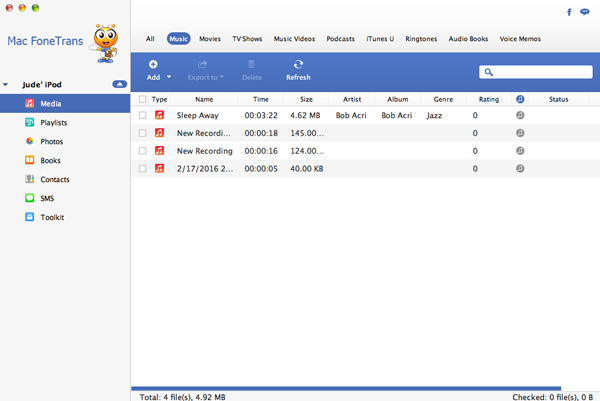Click the '00:00:05' time cell
Screen dimensions: 600x401
[261, 168]
